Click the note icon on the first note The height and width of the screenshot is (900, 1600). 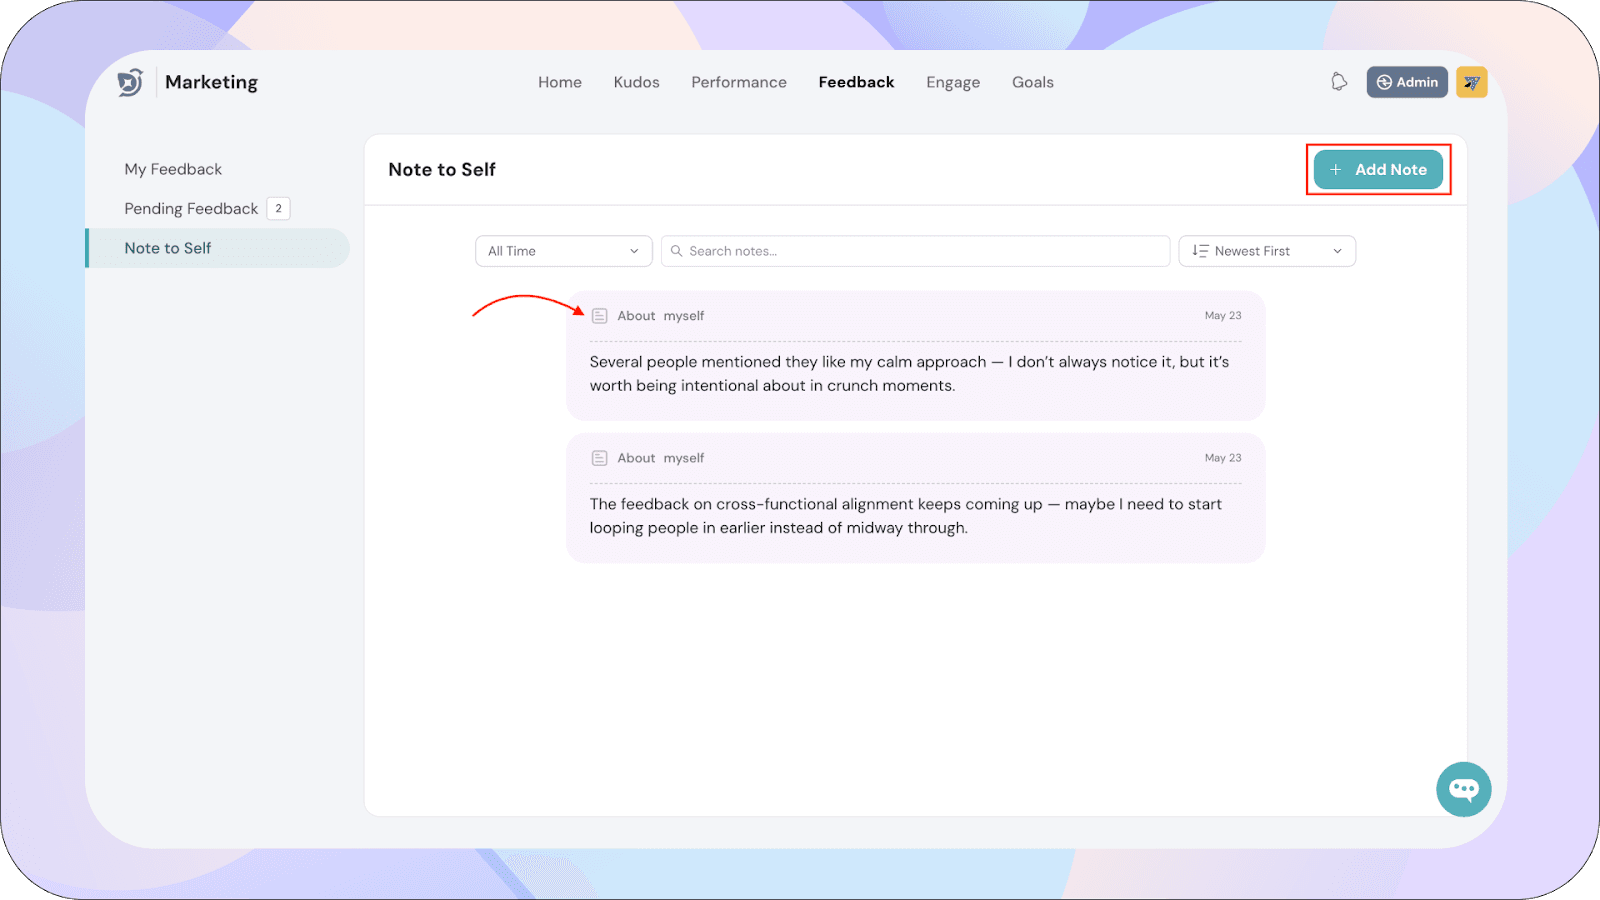[x=600, y=316]
